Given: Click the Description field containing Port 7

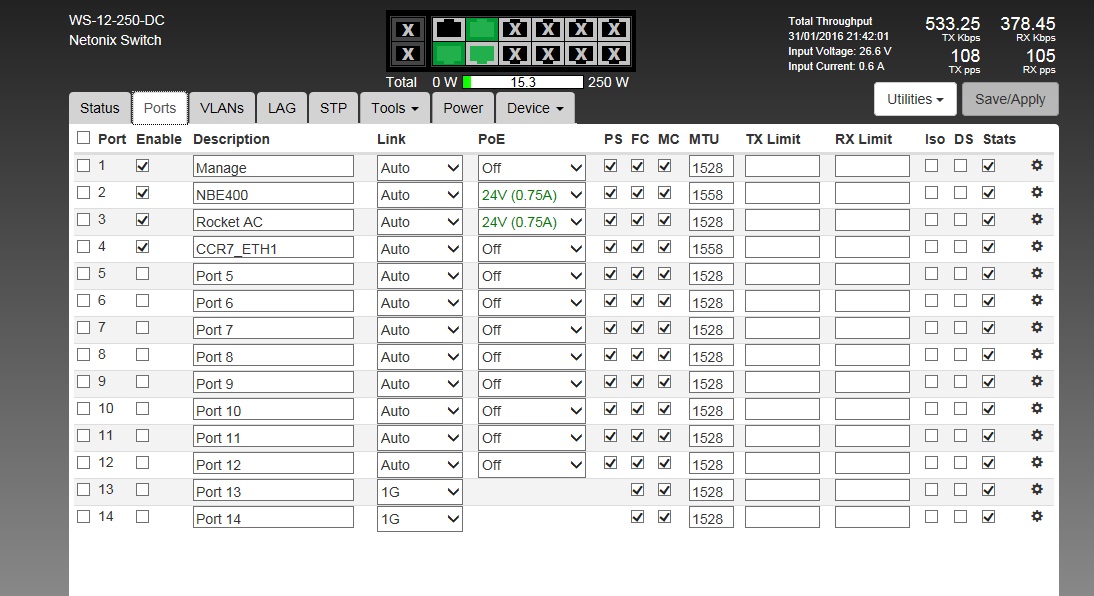Looking at the screenshot, I should pos(273,330).
